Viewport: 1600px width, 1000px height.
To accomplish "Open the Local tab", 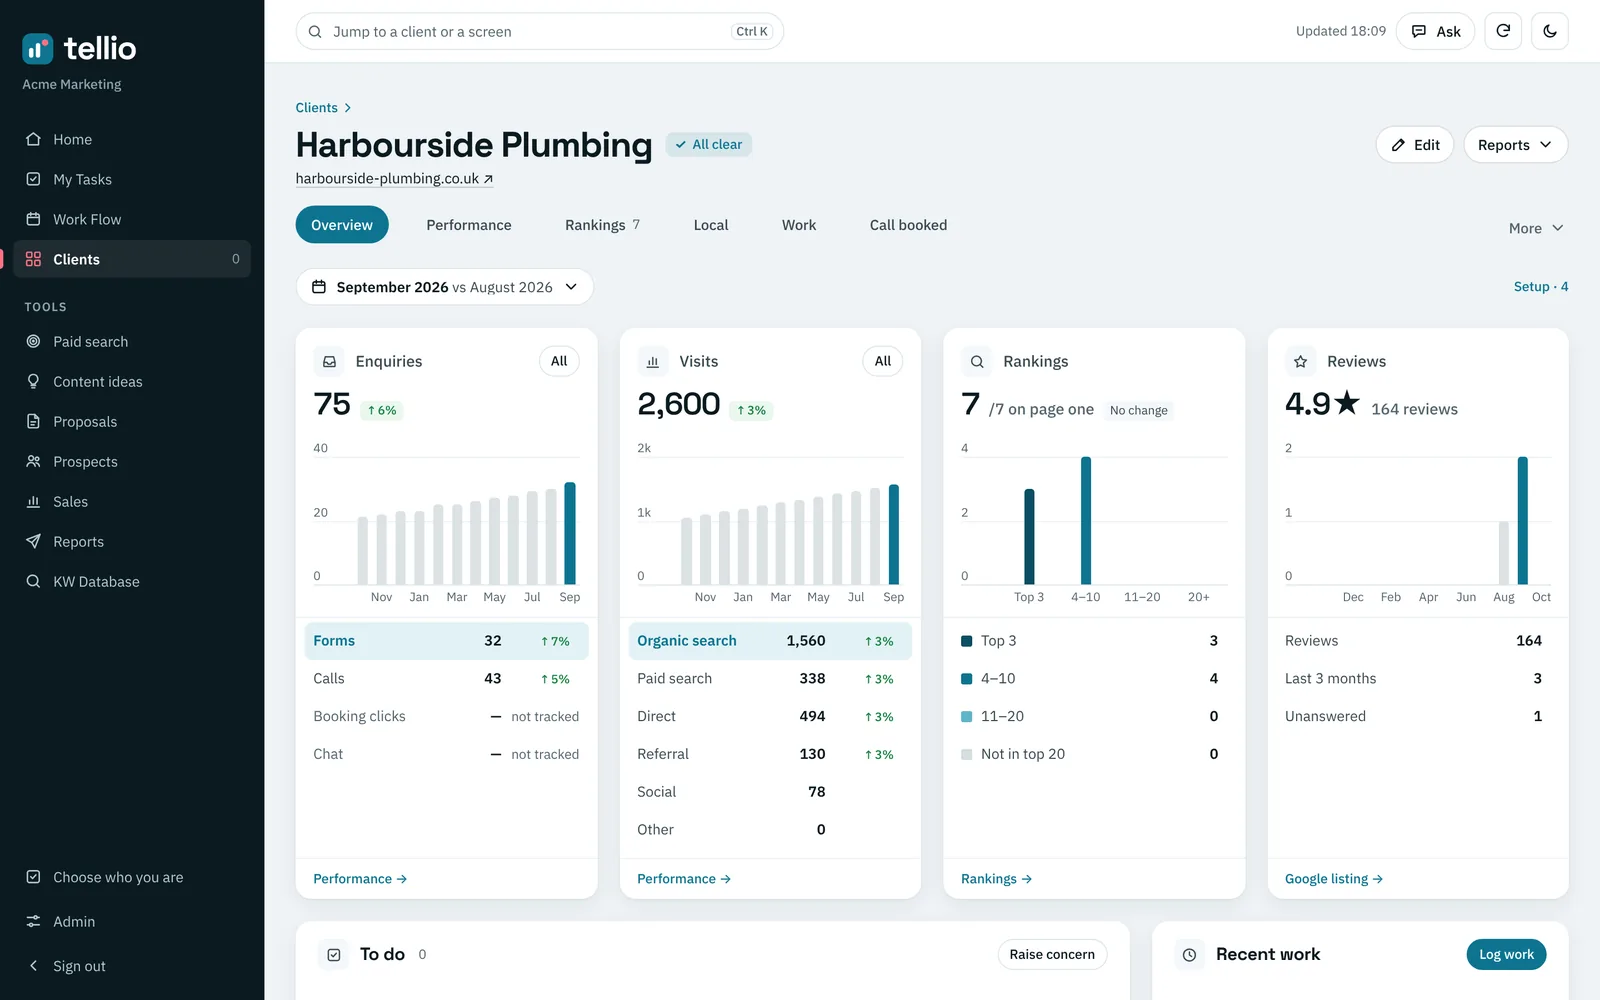I will [x=711, y=225].
